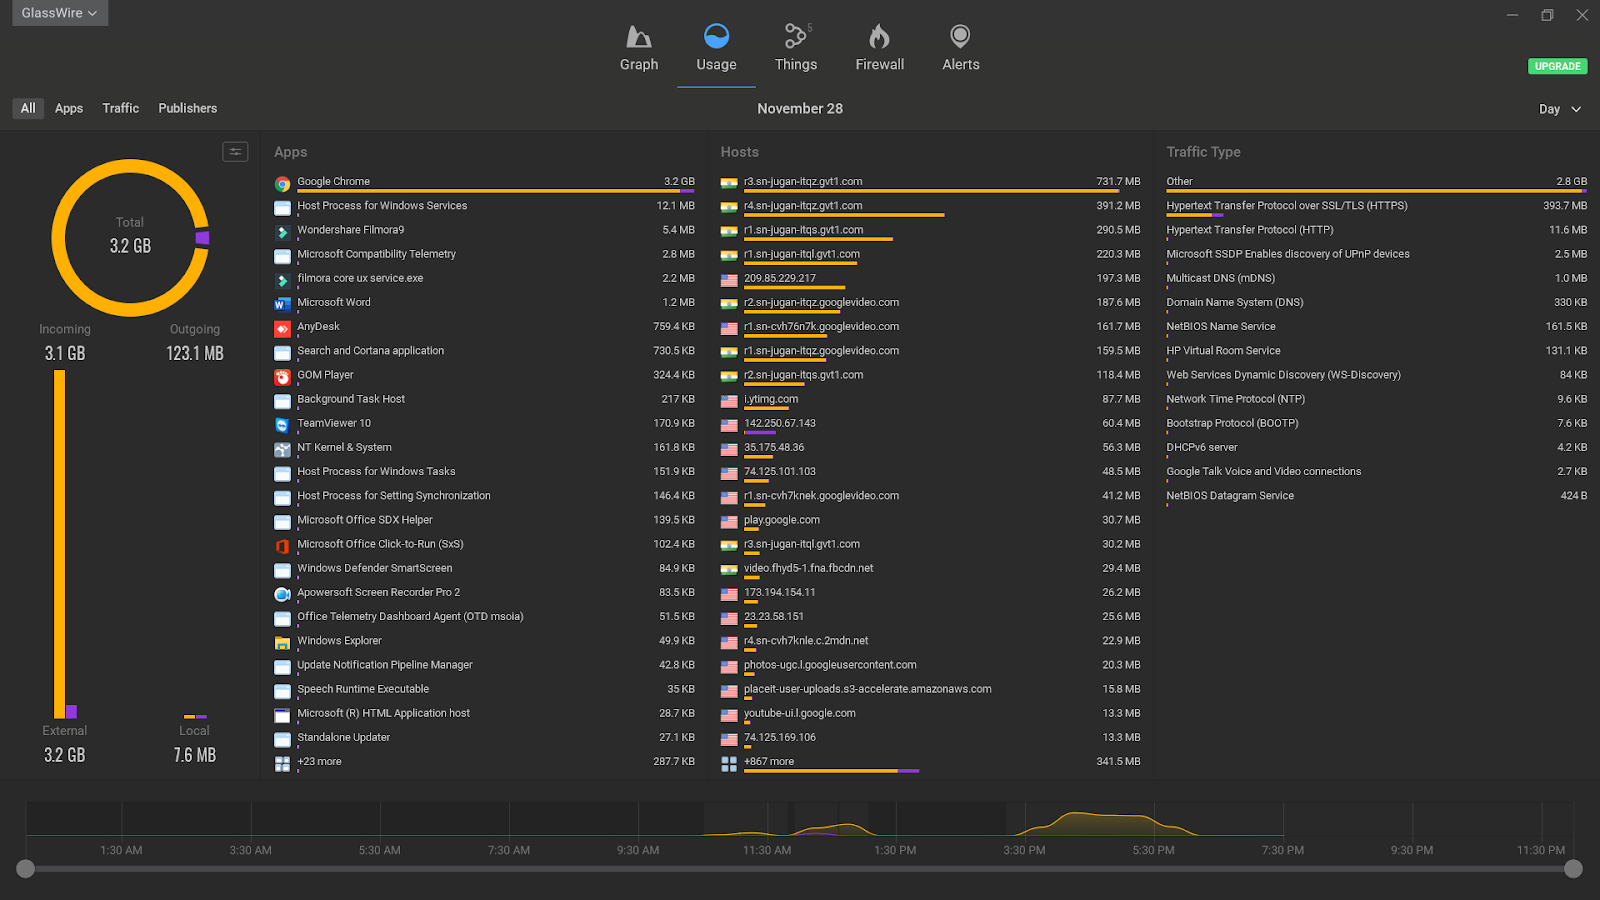Click the Google Chrome app icon
This screenshot has width=1600, height=900.
[x=282, y=184]
